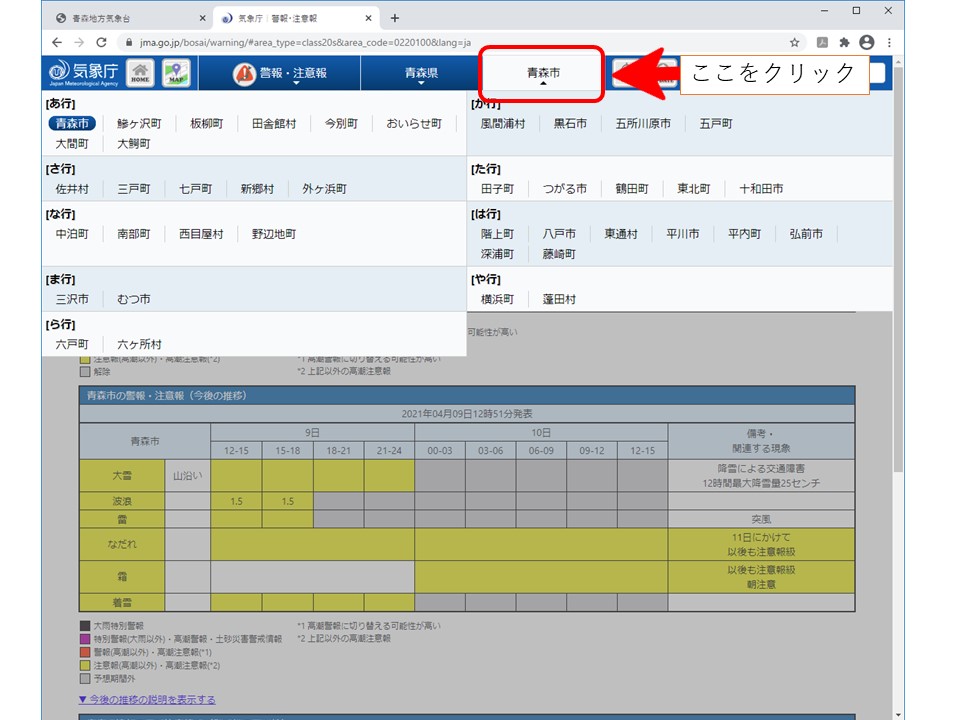Image resolution: width=960 pixels, height=720 pixels.
Task: Select 鶴田町
Action: (x=632, y=189)
